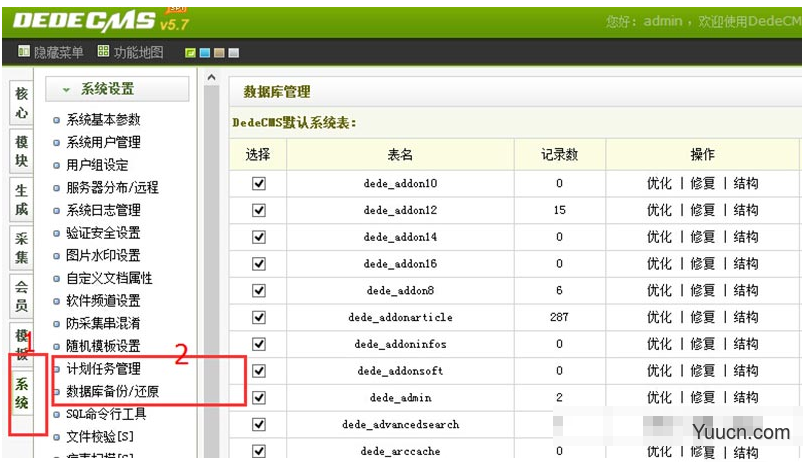Collapse the 系统设置 menu header

point(117,89)
